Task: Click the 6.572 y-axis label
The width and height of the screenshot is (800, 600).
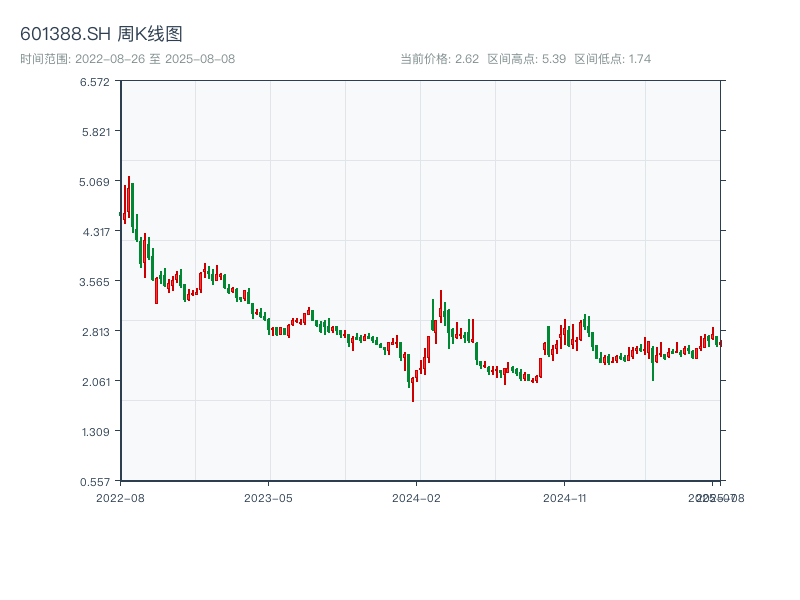Action: (95, 82)
